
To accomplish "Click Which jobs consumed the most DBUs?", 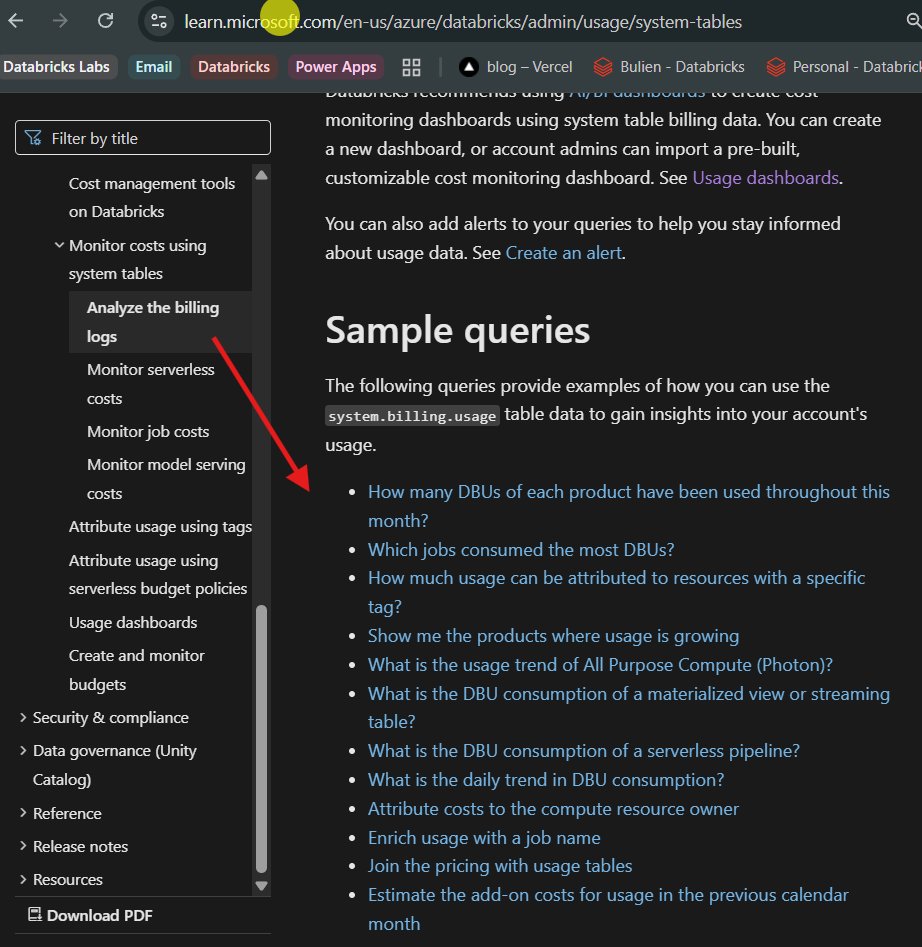I will click(x=521, y=549).
